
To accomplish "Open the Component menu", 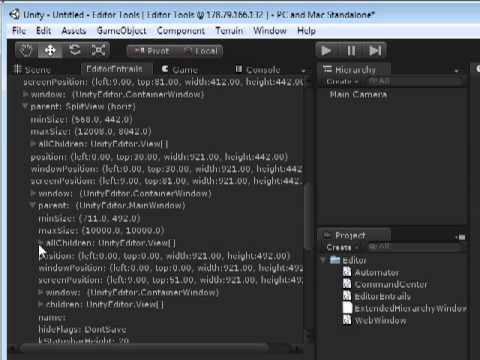I will 181,31.
